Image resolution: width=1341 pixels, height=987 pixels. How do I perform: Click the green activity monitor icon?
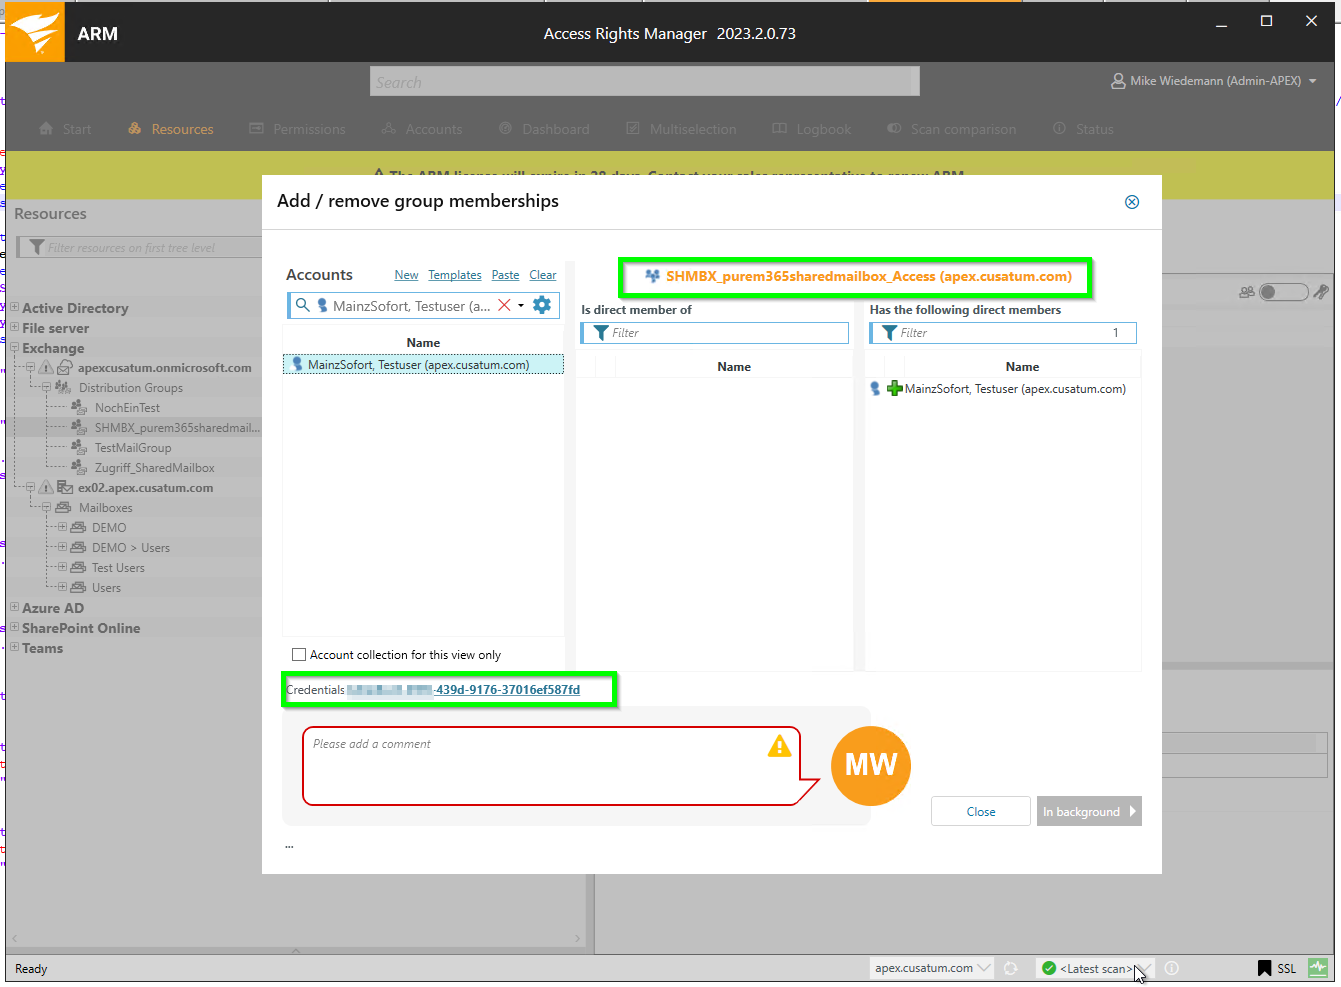(x=1319, y=968)
